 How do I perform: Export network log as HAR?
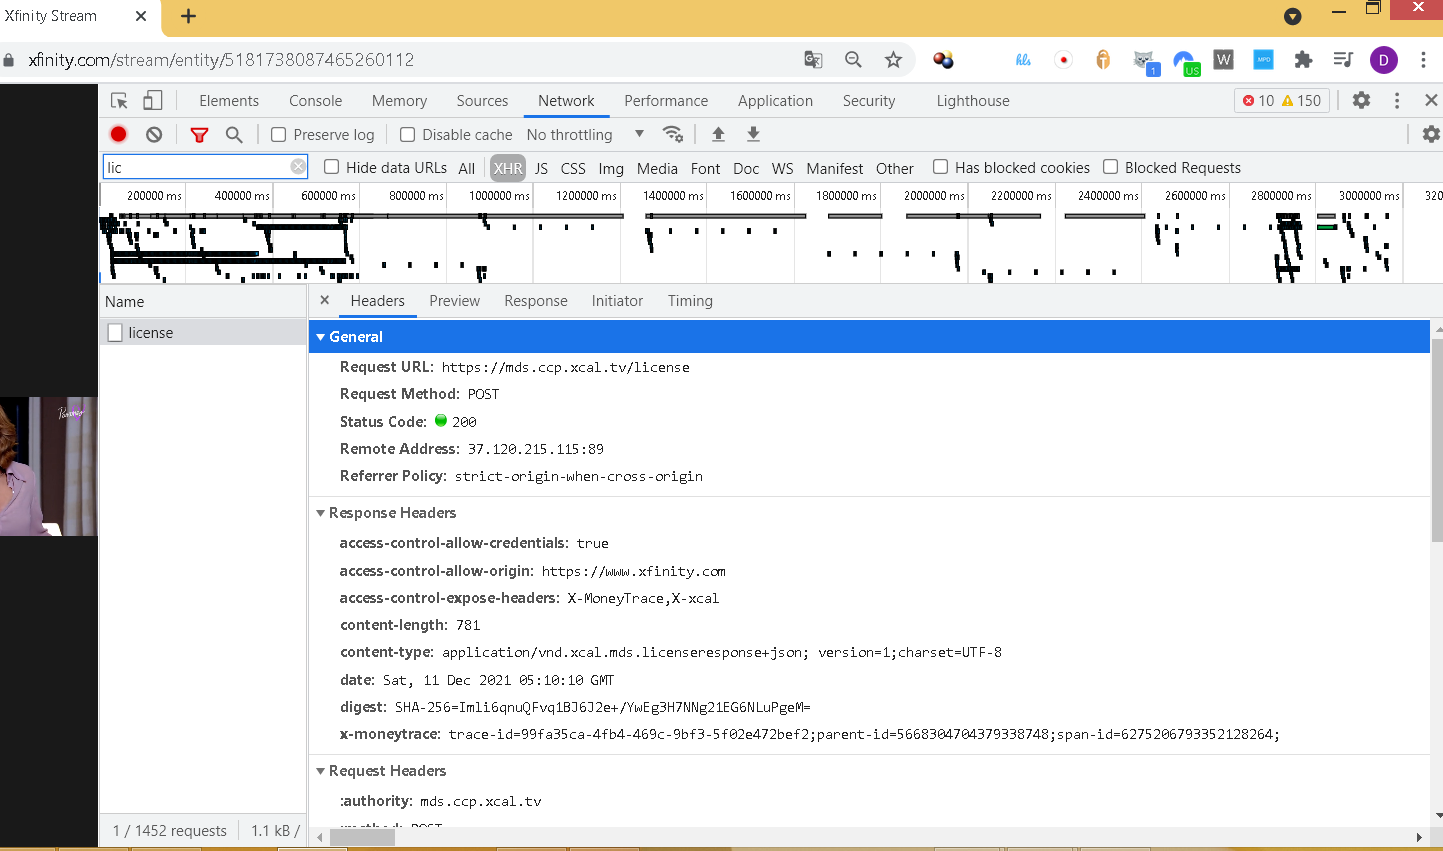(752, 133)
